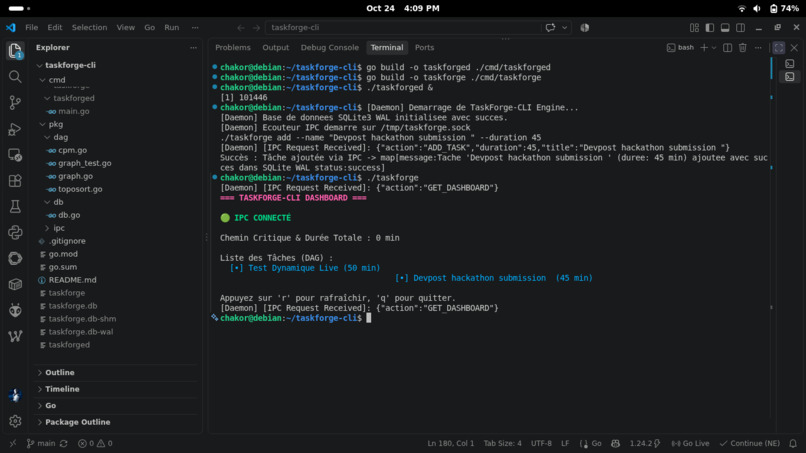The width and height of the screenshot is (806, 453).
Task: Switch to the Output tab
Action: click(x=276, y=47)
